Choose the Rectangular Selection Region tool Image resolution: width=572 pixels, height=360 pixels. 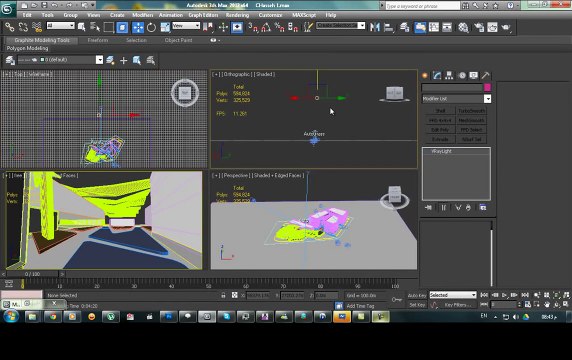(109, 27)
